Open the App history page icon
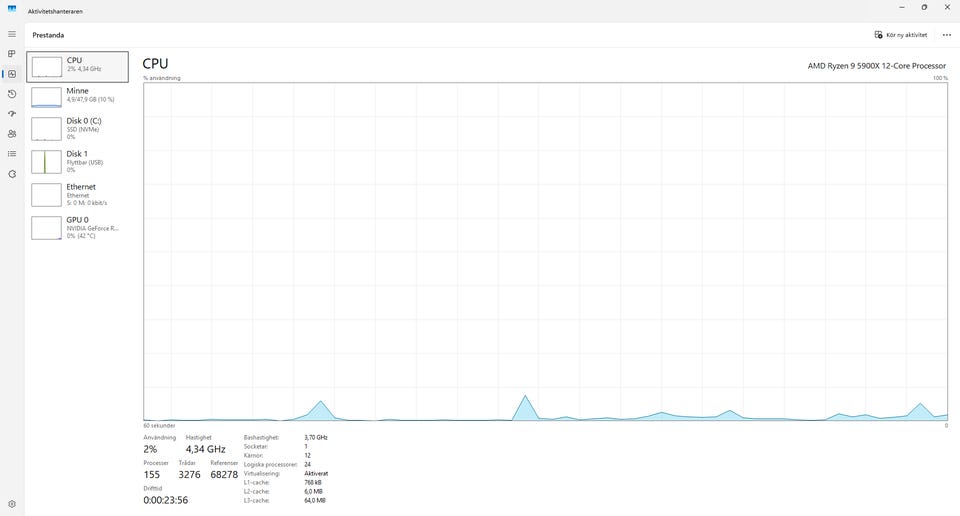The image size is (960, 516). click(x=12, y=94)
